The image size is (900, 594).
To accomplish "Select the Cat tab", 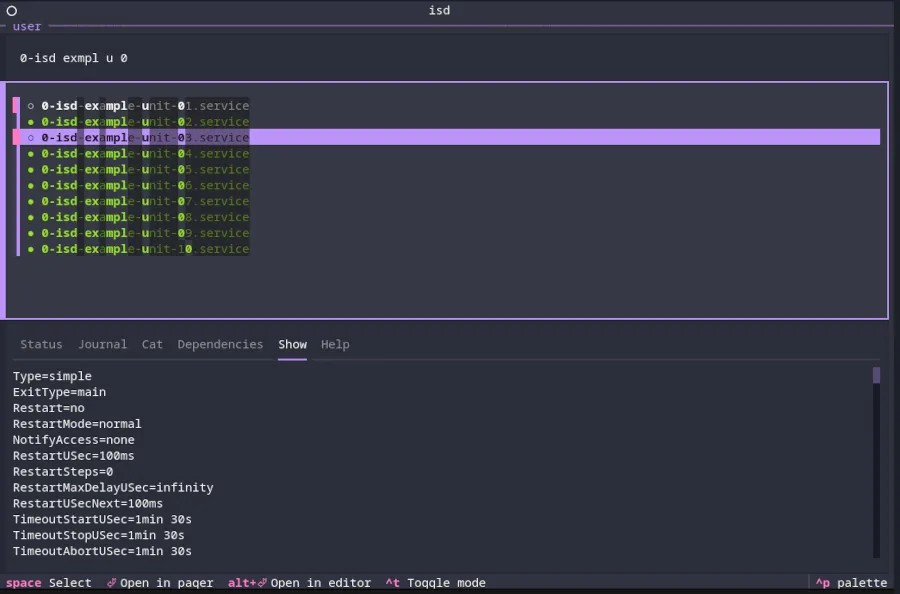I will 152,344.
